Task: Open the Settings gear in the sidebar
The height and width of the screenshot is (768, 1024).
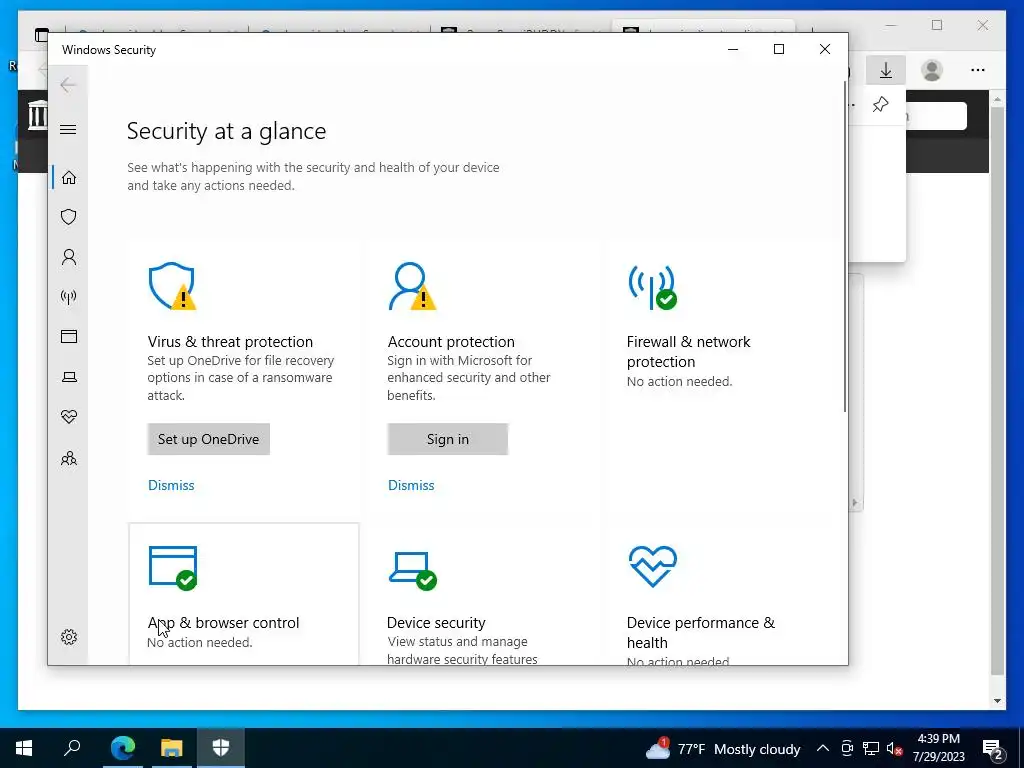Action: 69,637
